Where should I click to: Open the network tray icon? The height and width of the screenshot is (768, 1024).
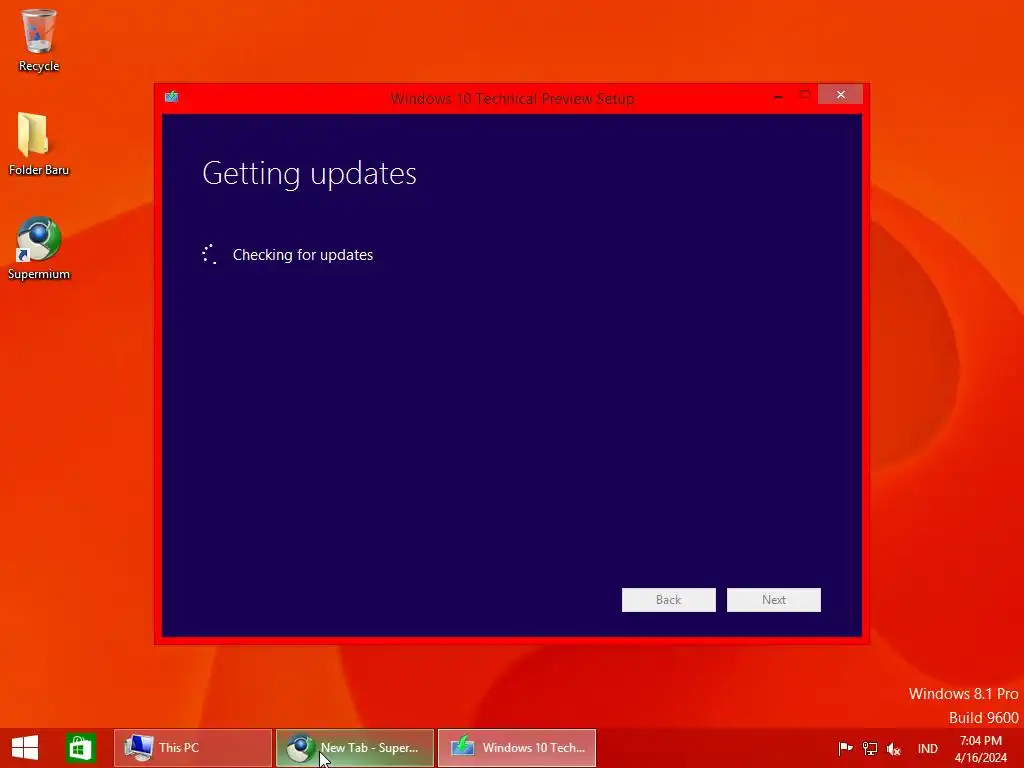[869, 748]
